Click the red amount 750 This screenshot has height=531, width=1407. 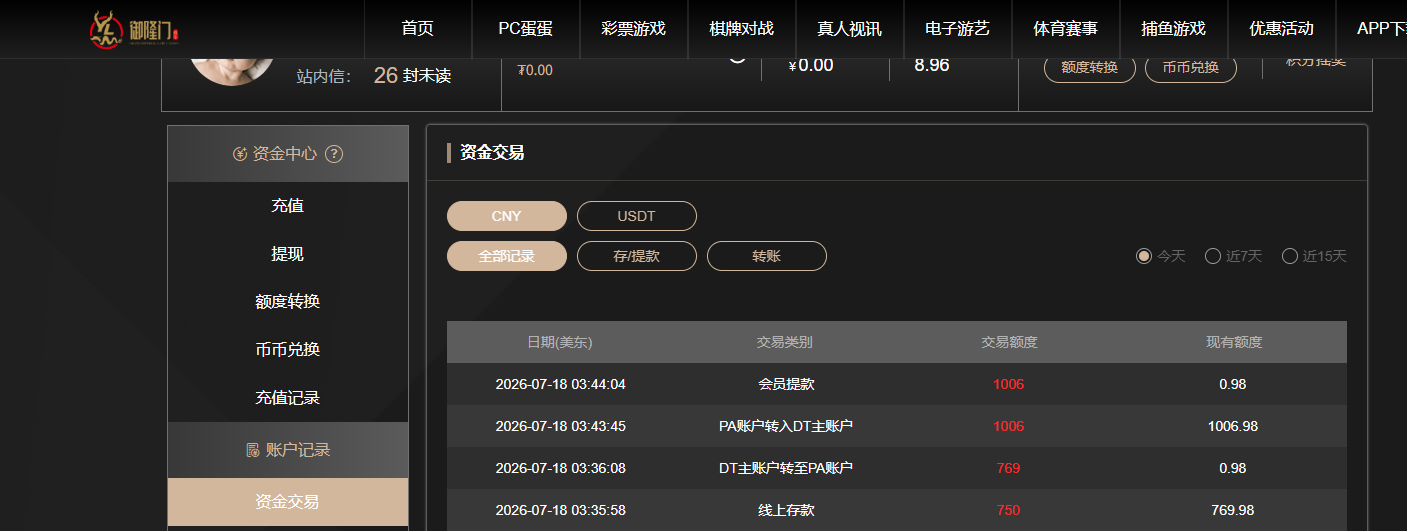pos(1009,510)
